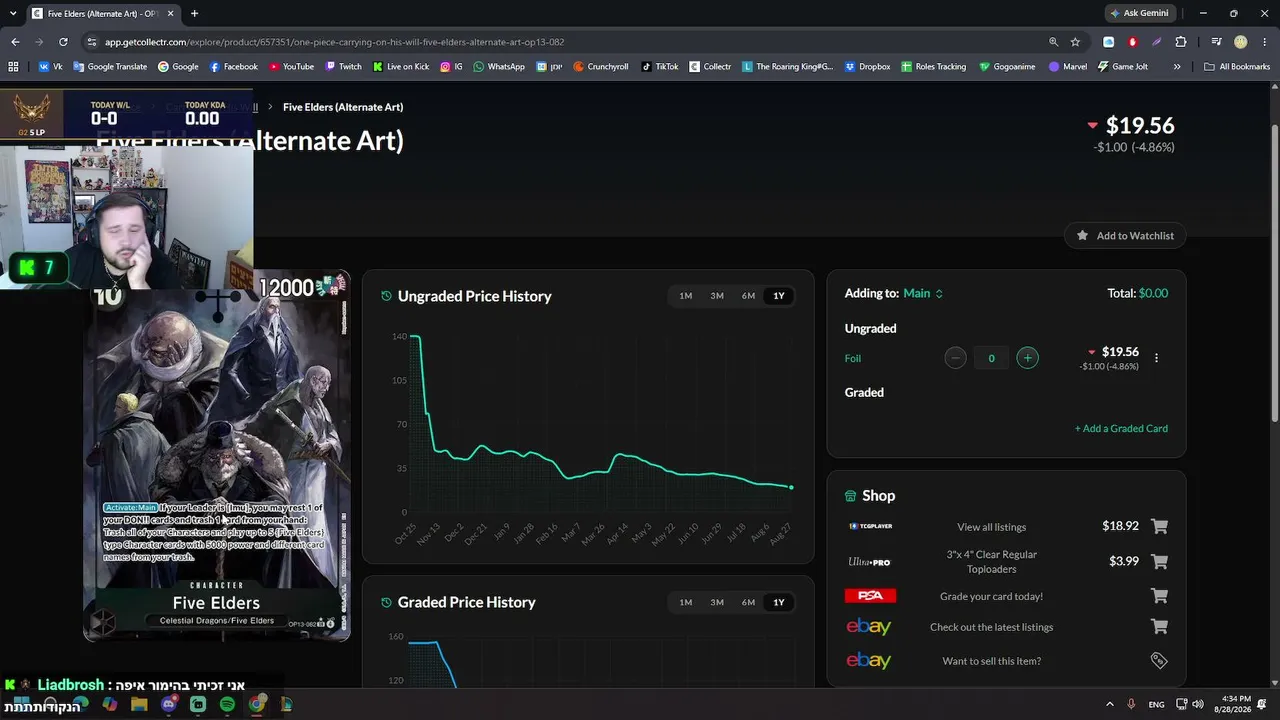This screenshot has height=720, width=1280.
Task: Open the Collectr bookmark
Action: [710, 67]
